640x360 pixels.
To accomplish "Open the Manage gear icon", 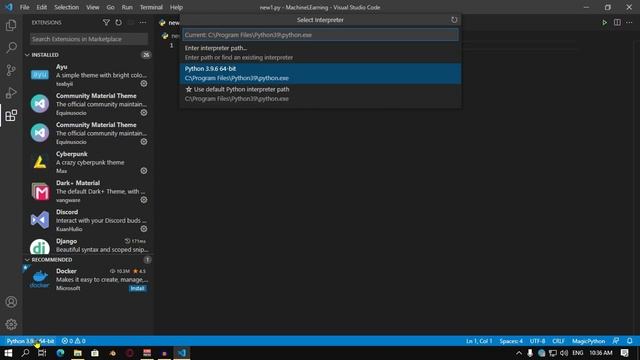I will 11,324.
